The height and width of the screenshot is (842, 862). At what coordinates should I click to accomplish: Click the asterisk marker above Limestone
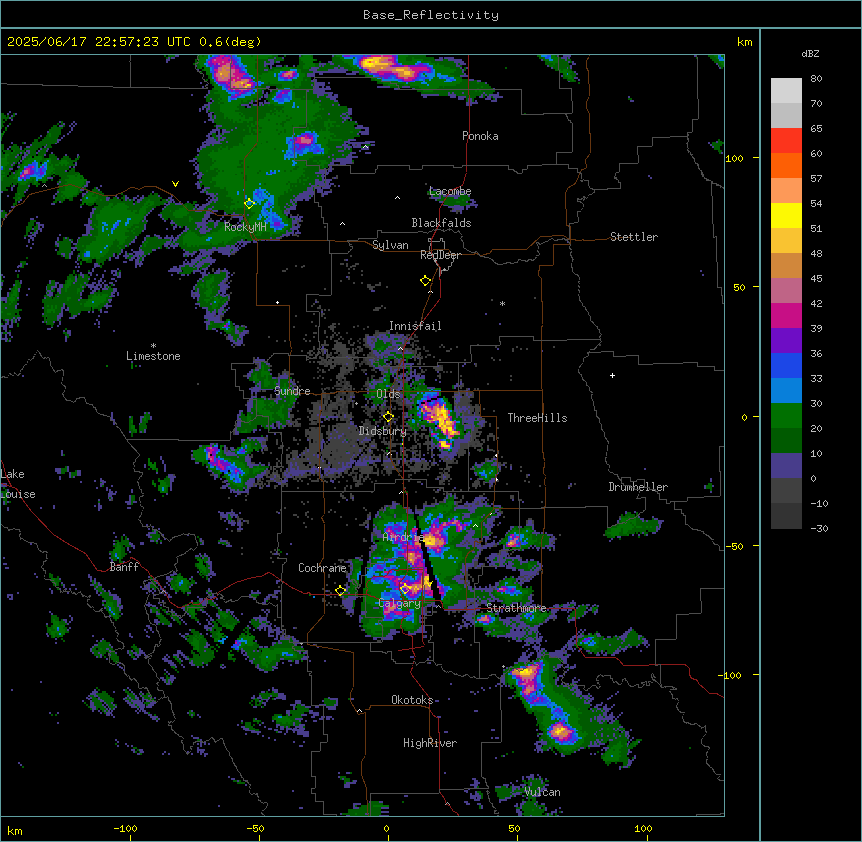coord(153,346)
